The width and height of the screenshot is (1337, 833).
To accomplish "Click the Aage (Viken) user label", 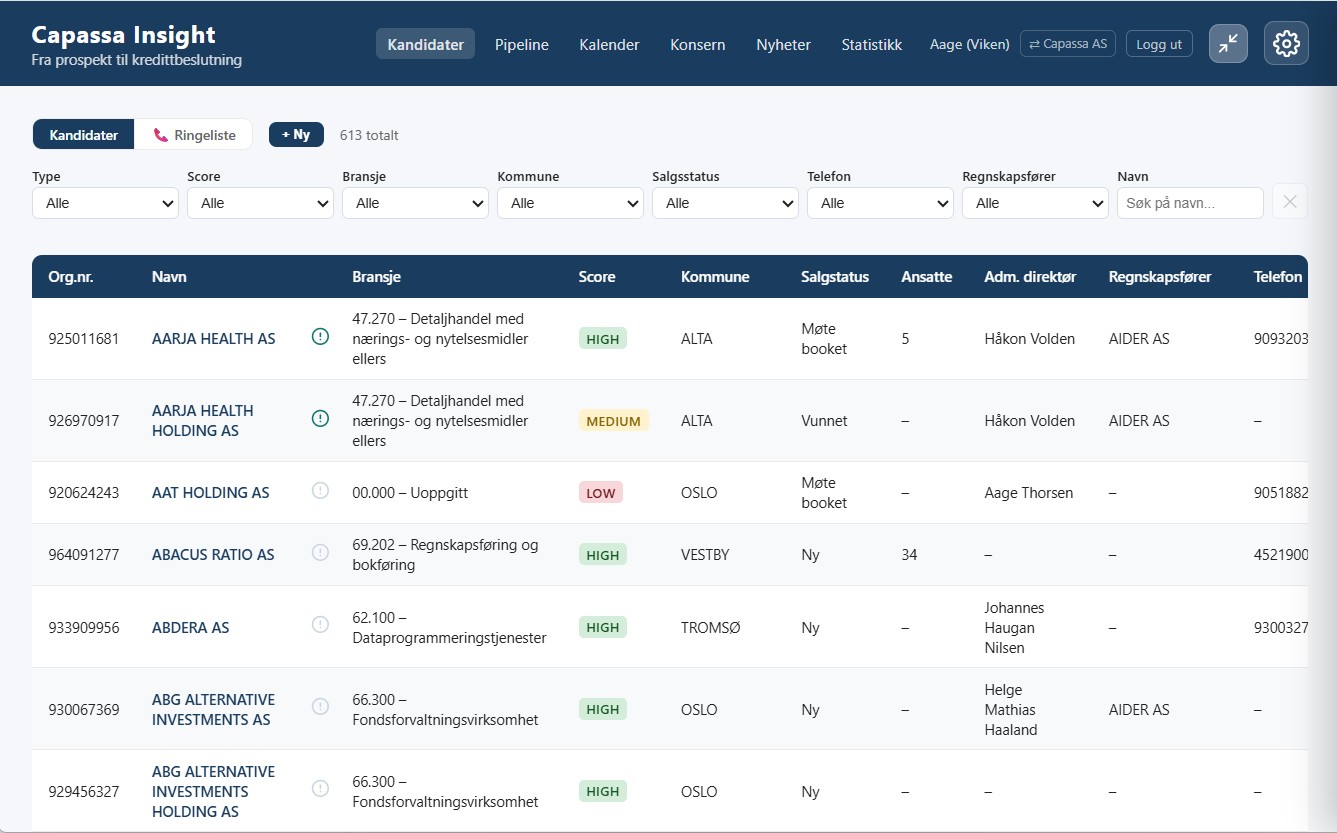I will (x=969, y=44).
